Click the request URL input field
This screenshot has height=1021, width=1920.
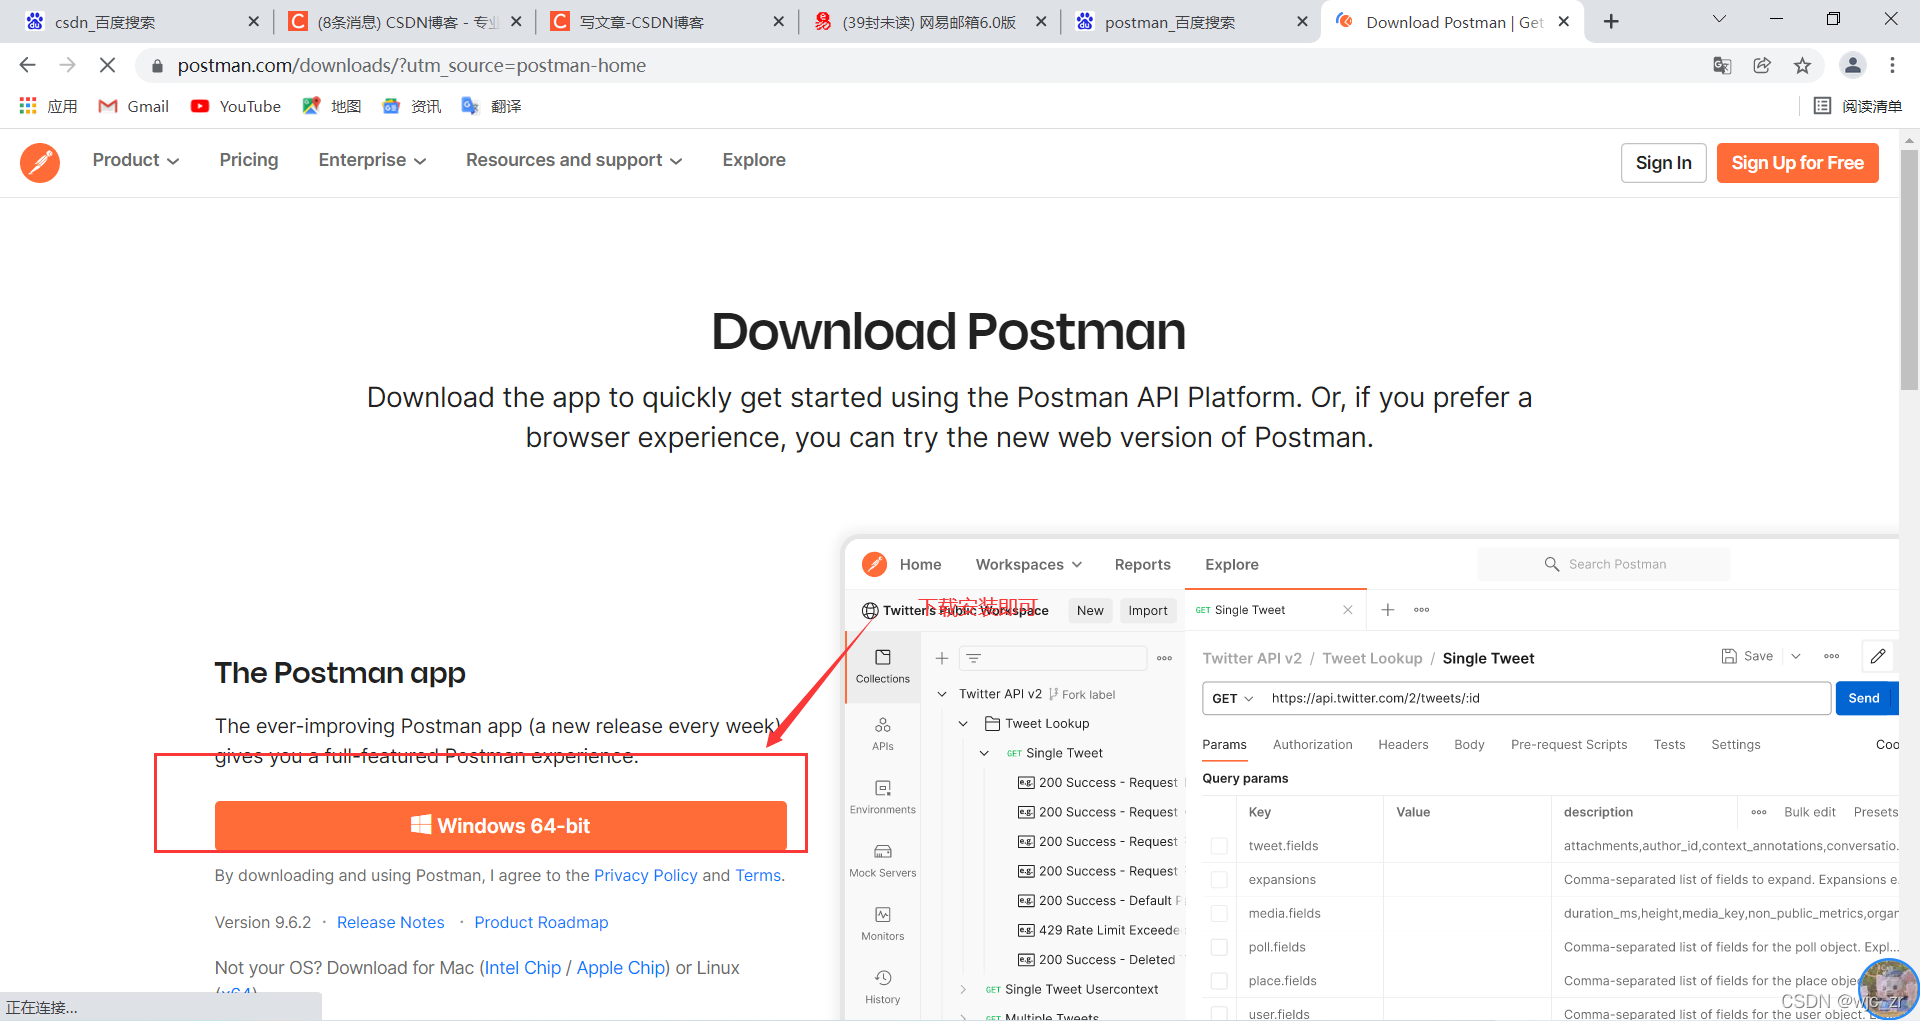[1545, 698]
